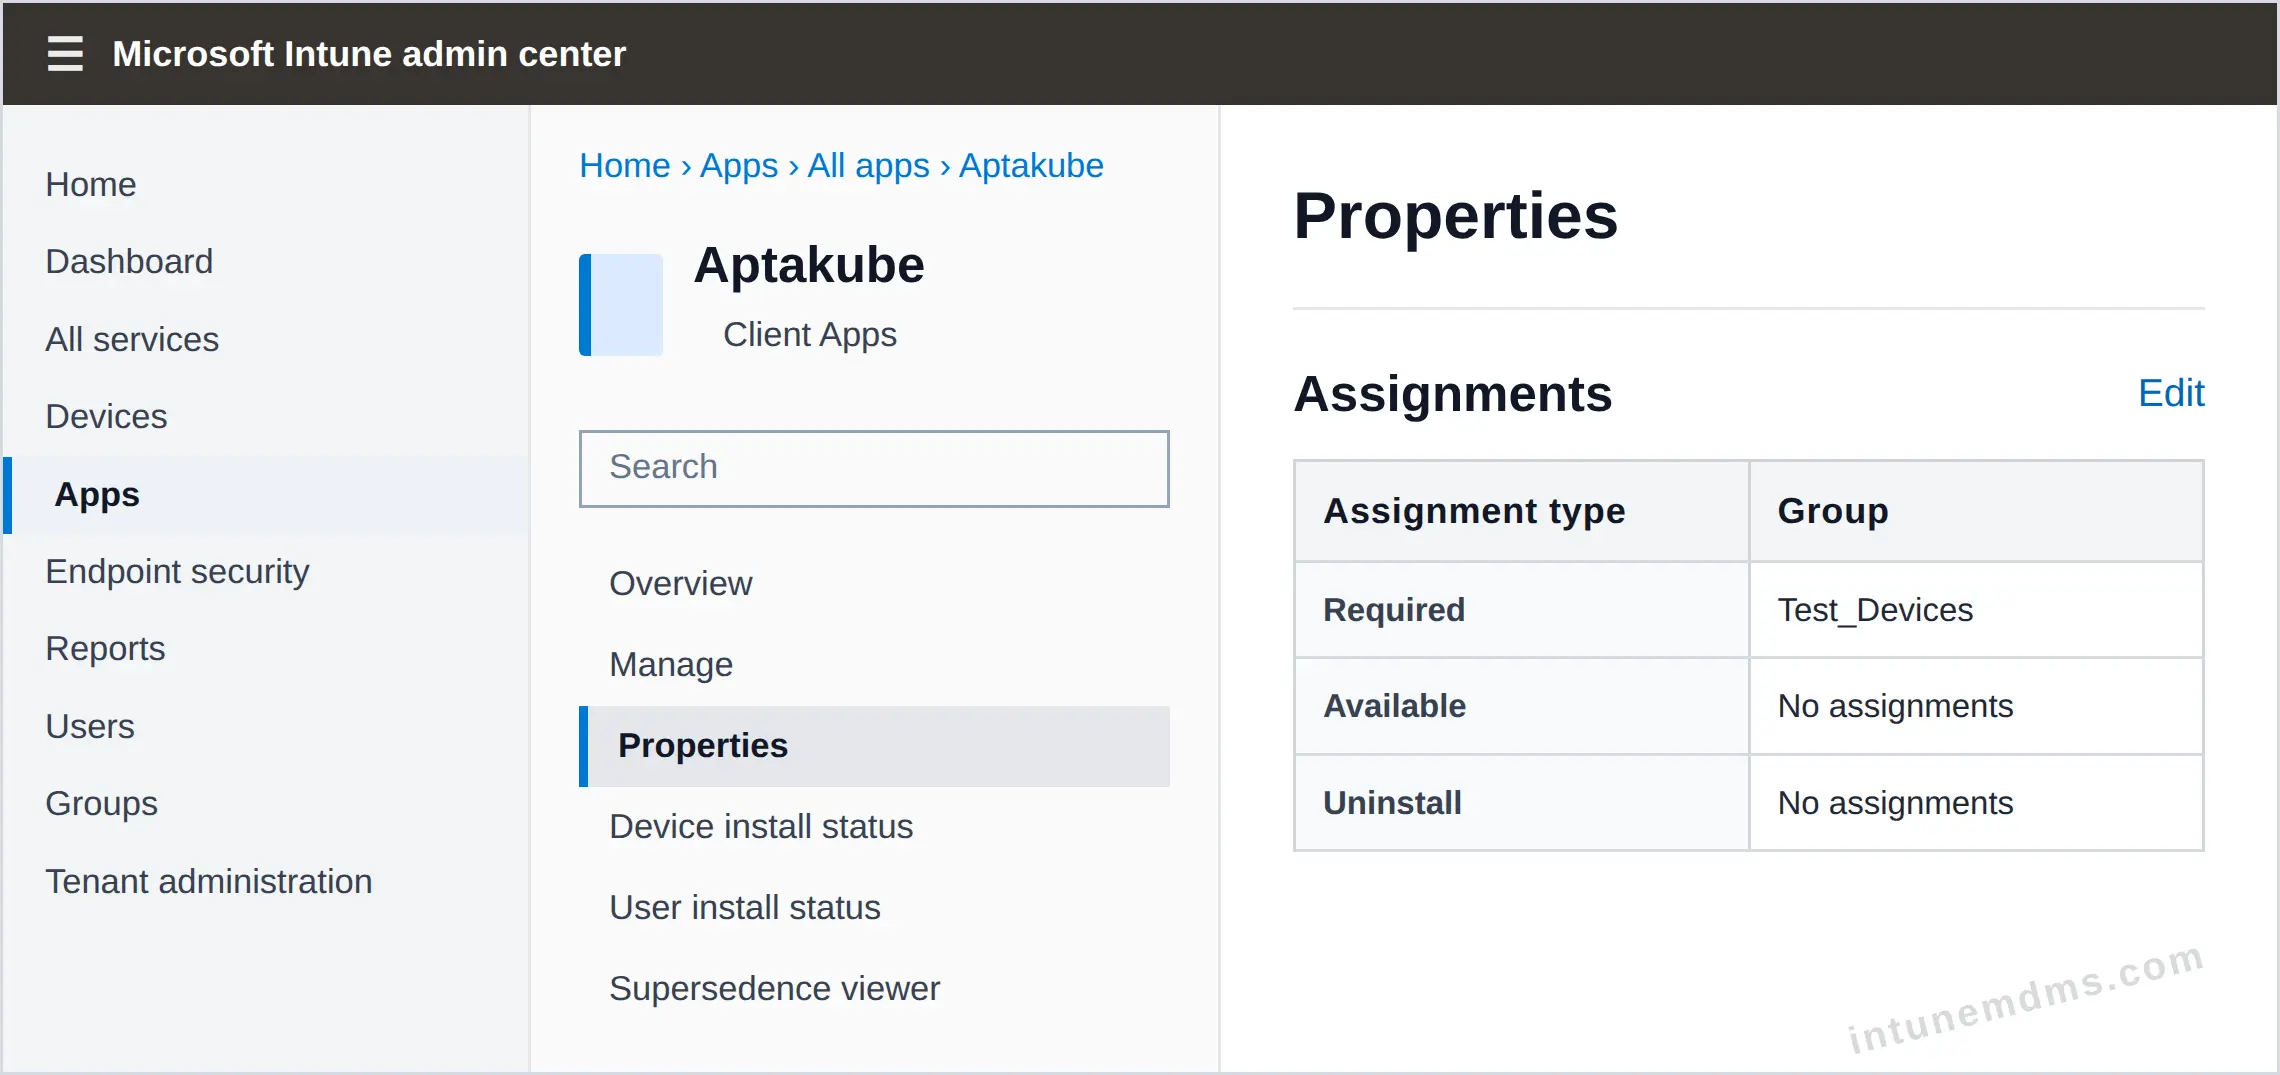Click the Assignments section heading
The image size is (2280, 1075).
pyautogui.click(x=1453, y=394)
